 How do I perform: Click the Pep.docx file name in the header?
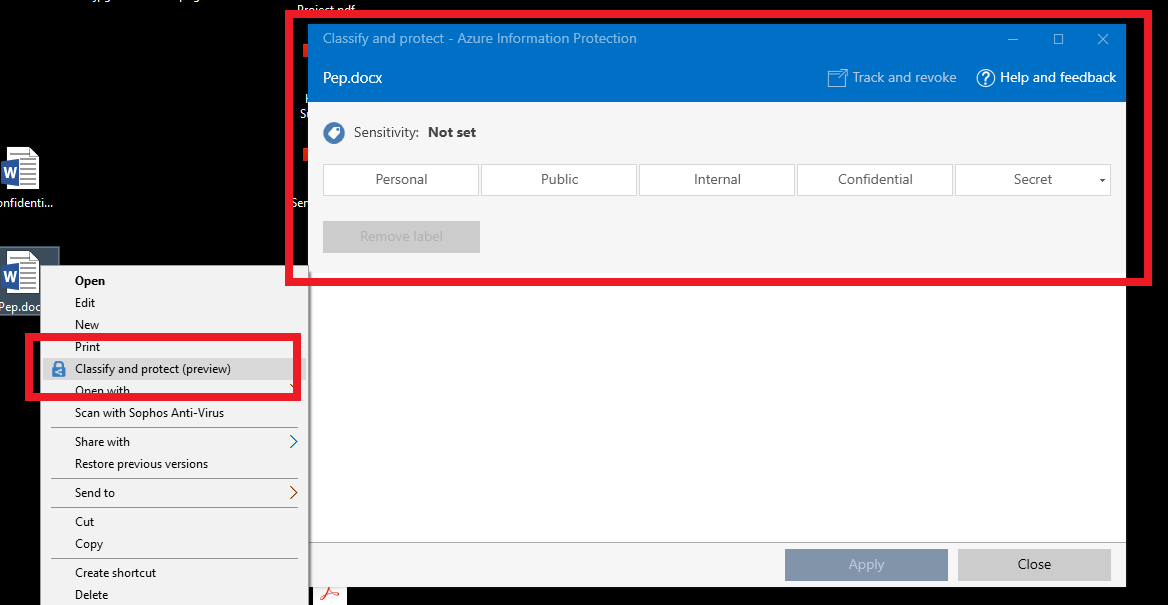tap(352, 78)
